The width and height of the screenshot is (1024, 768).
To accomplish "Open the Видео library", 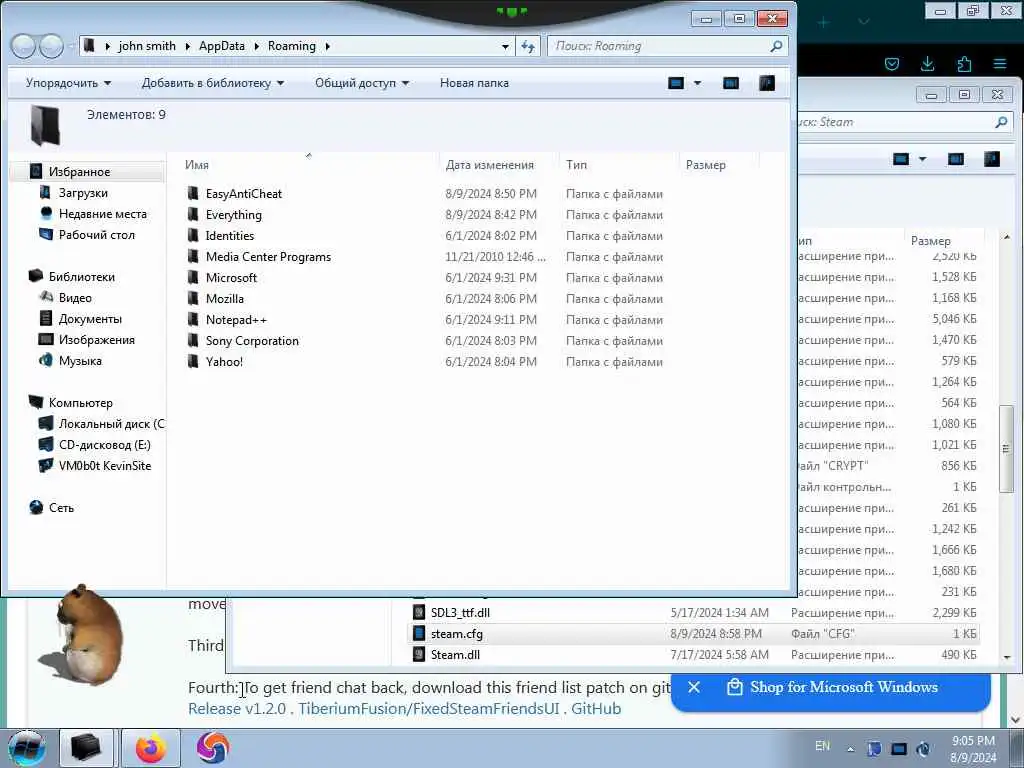I will (75, 298).
